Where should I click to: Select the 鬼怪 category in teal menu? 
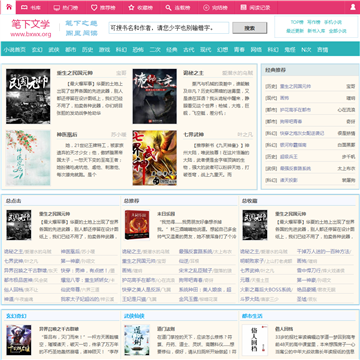(290, 50)
